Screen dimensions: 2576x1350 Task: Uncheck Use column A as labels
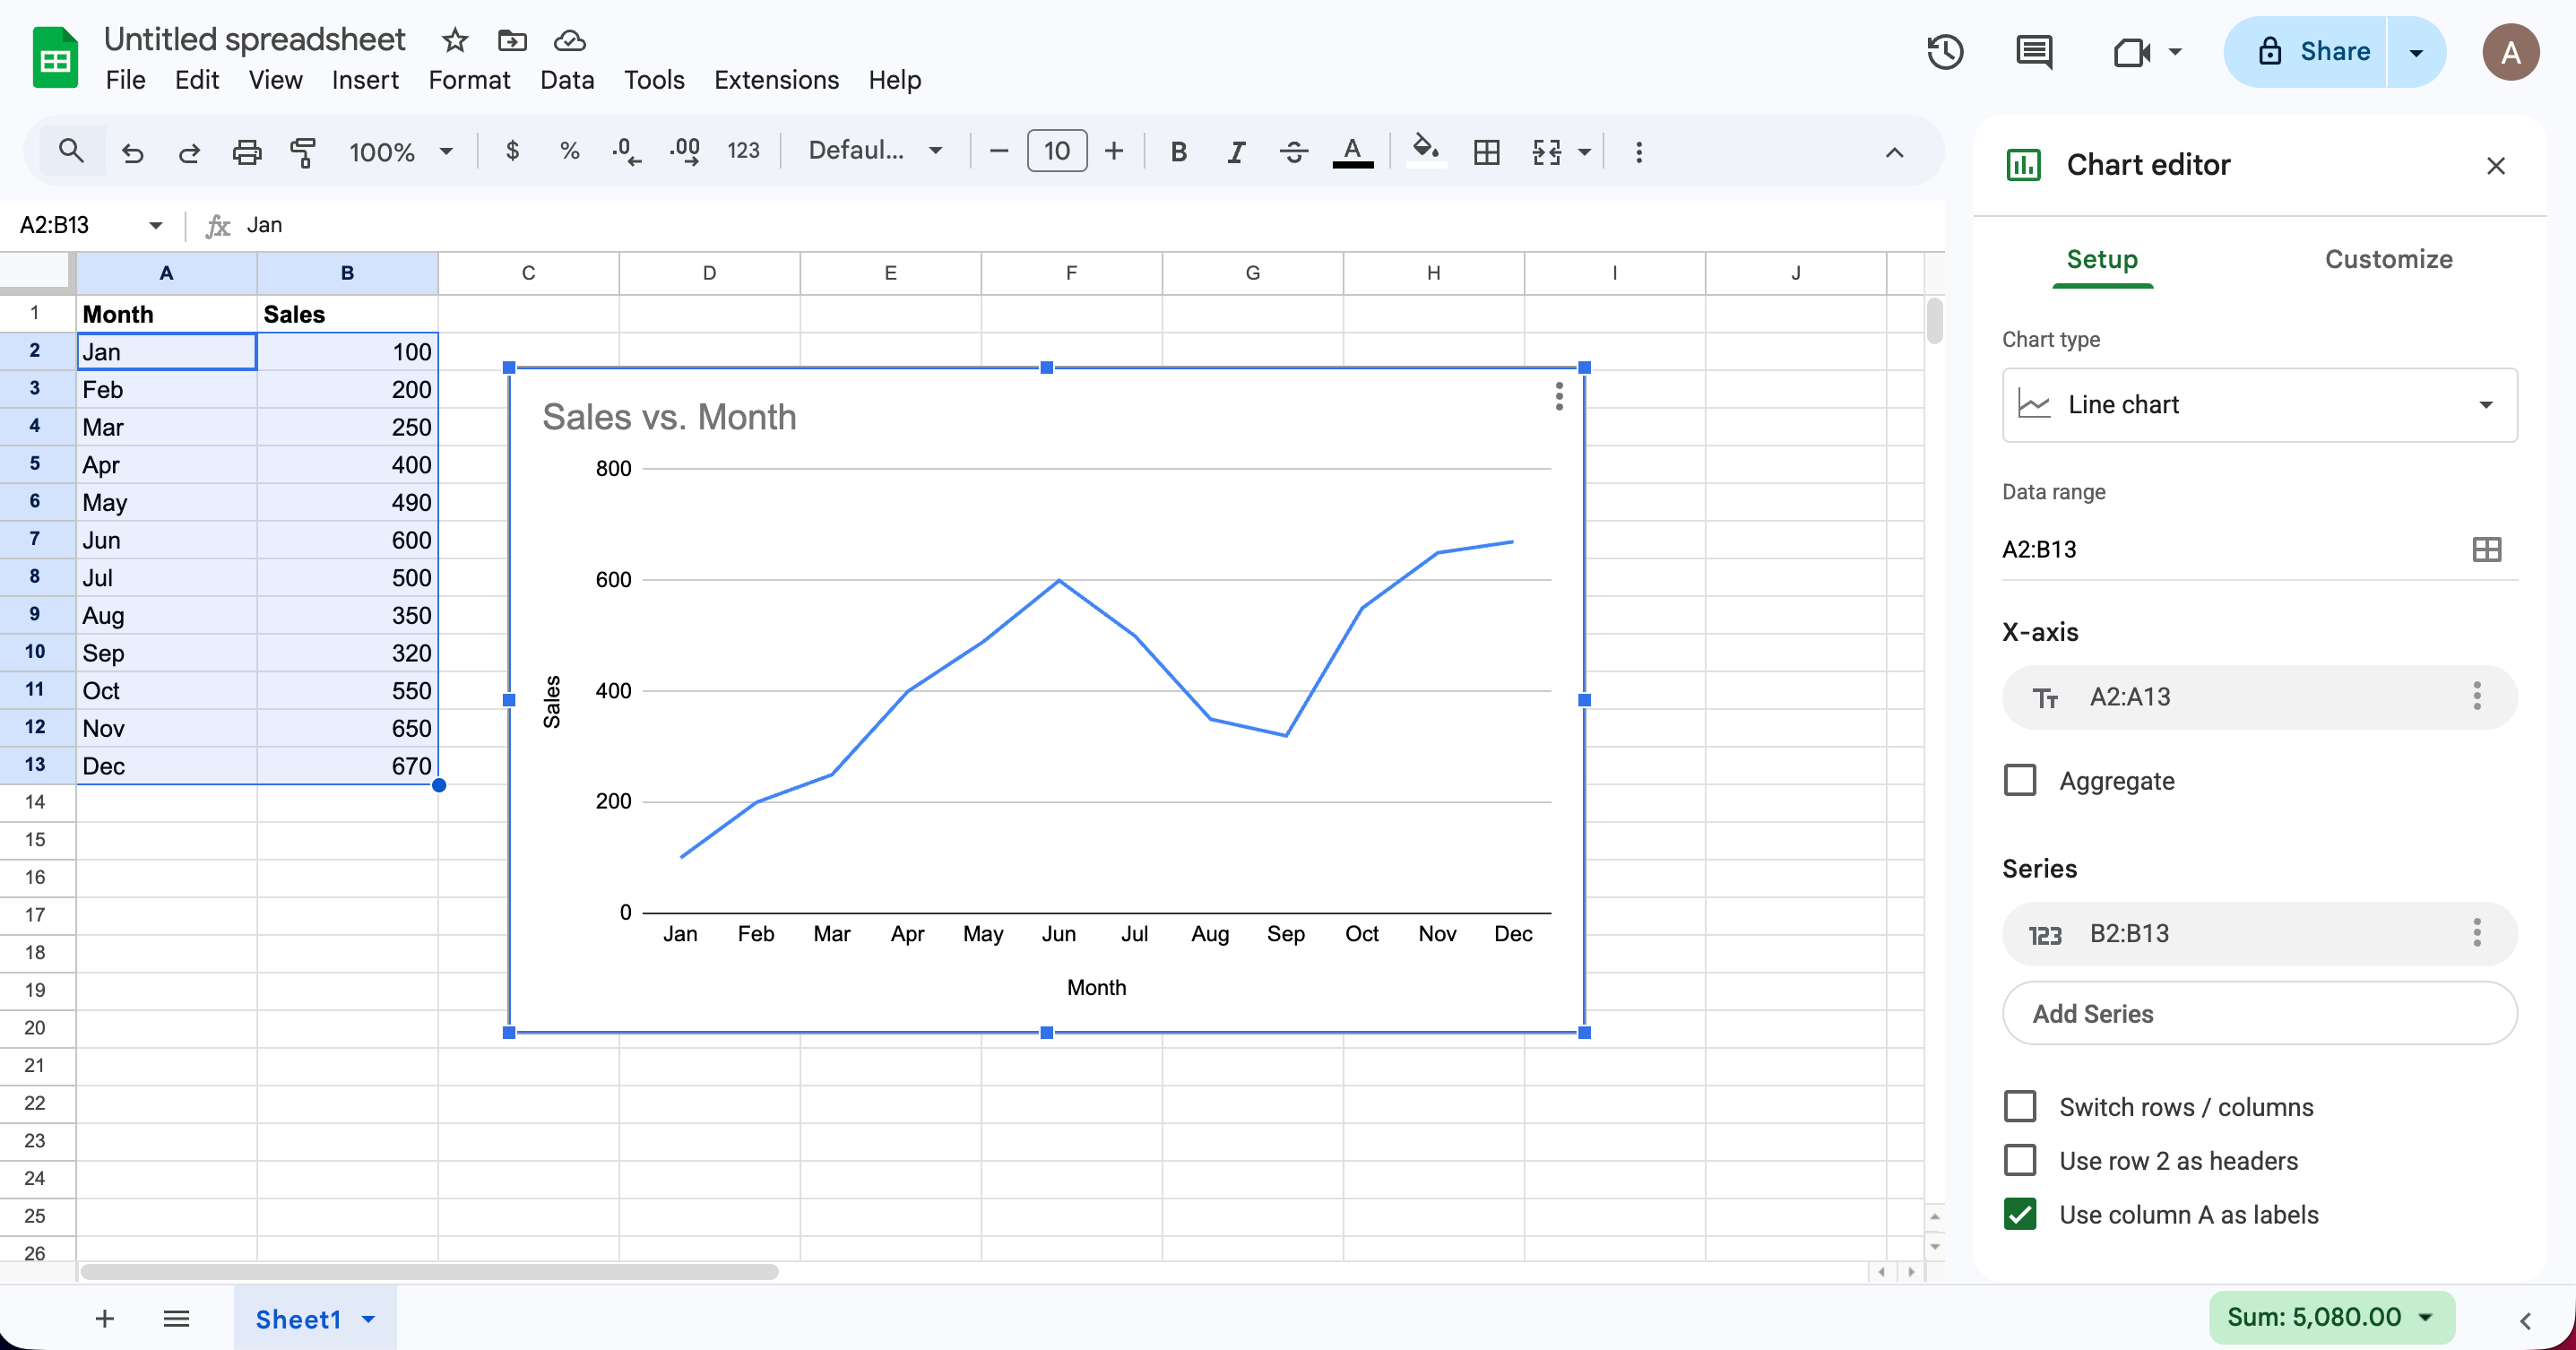point(2019,1214)
